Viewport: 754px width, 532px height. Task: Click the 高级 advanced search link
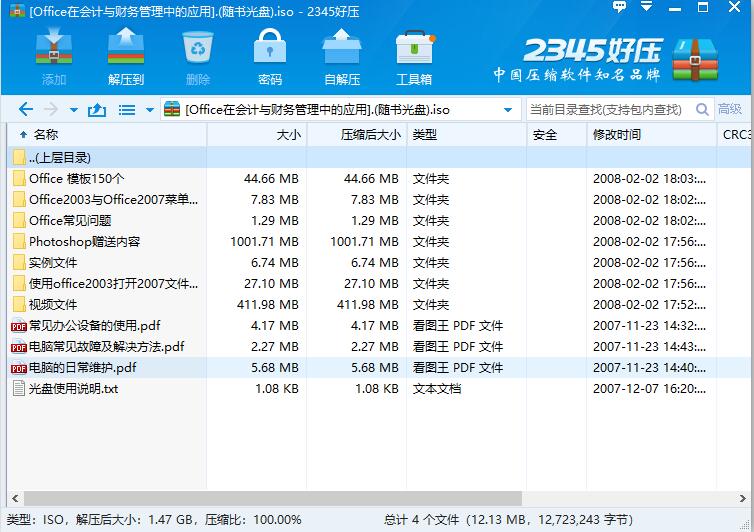tap(729, 109)
